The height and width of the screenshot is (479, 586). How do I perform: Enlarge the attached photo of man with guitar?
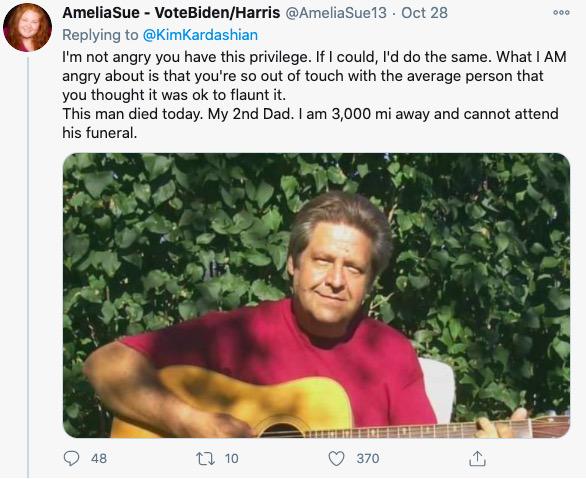[x=316, y=295]
